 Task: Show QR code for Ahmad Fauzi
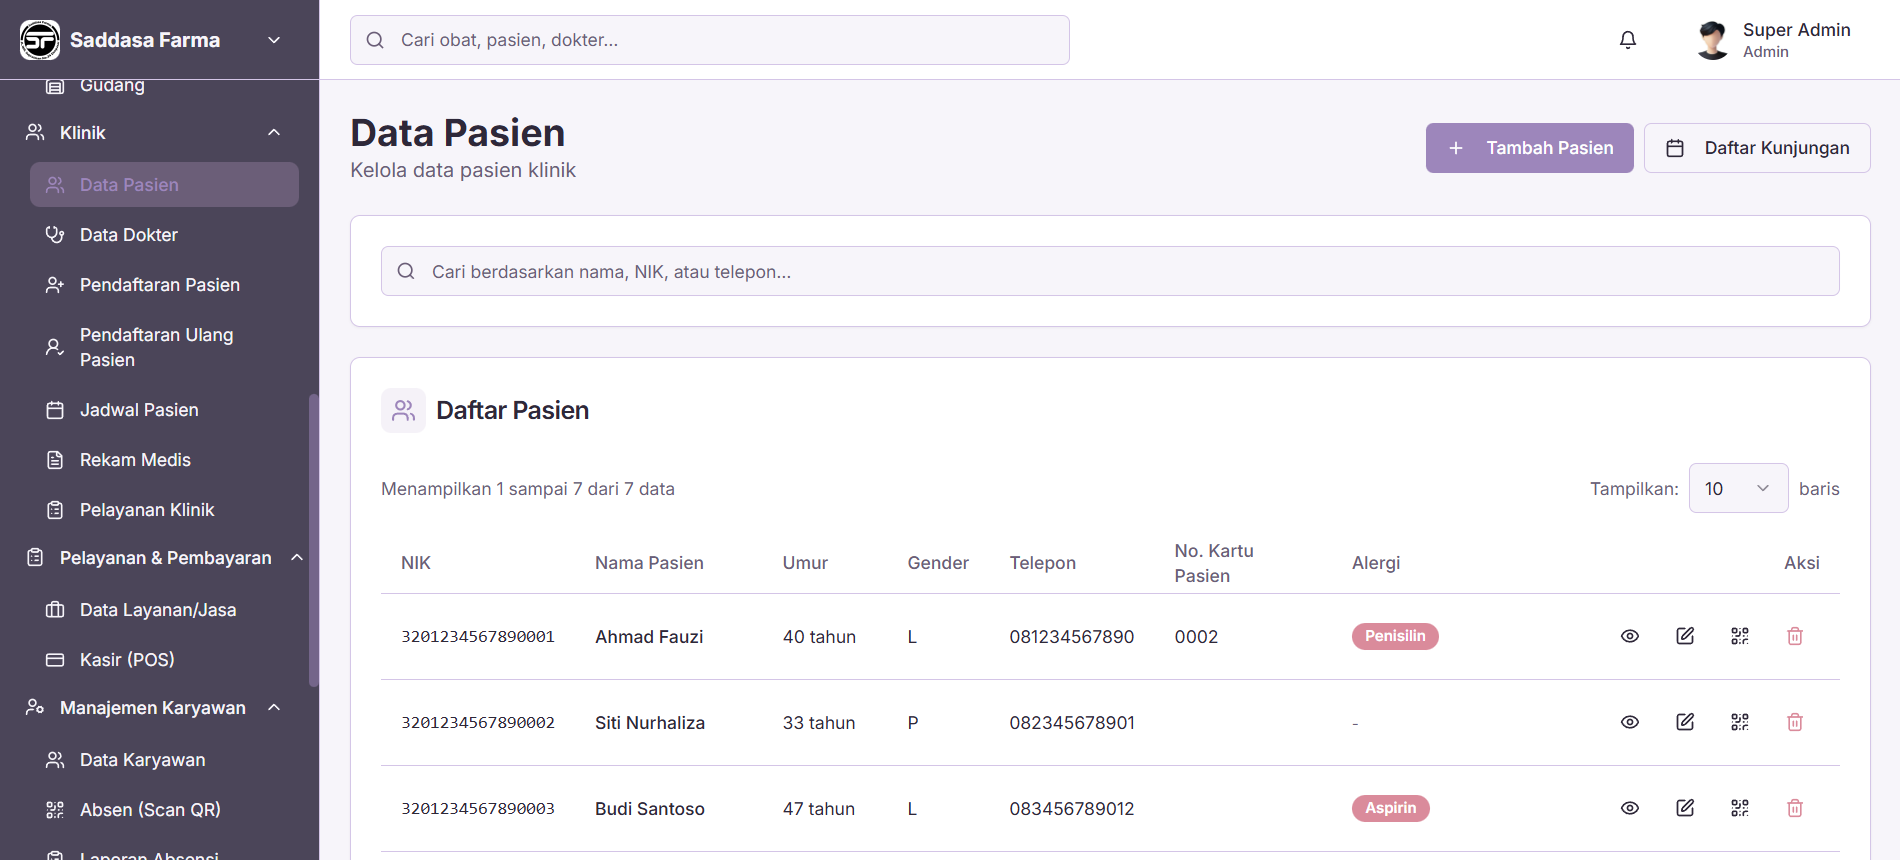(x=1740, y=636)
